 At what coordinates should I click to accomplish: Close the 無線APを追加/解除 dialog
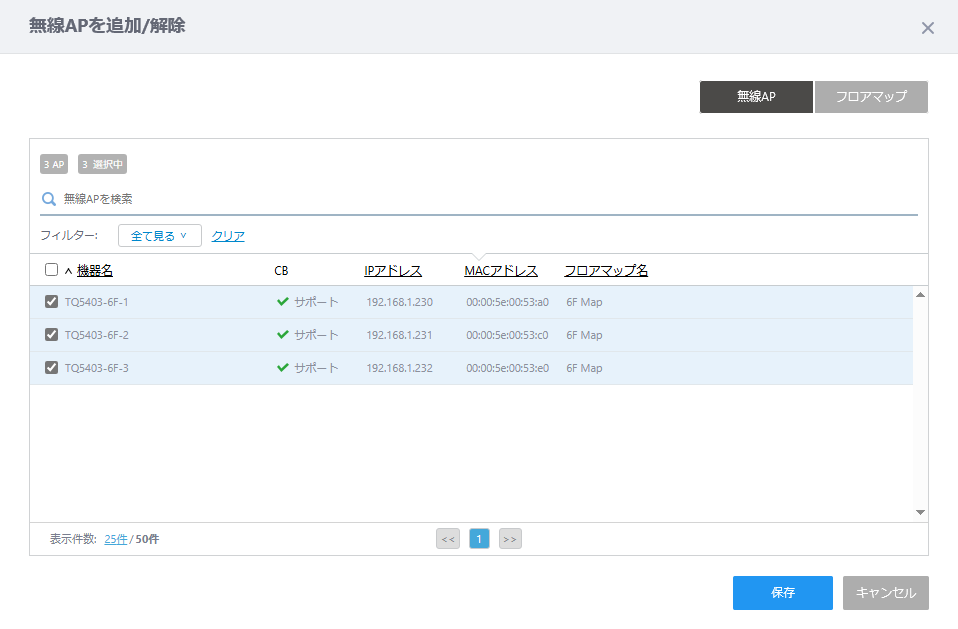[x=927, y=28]
